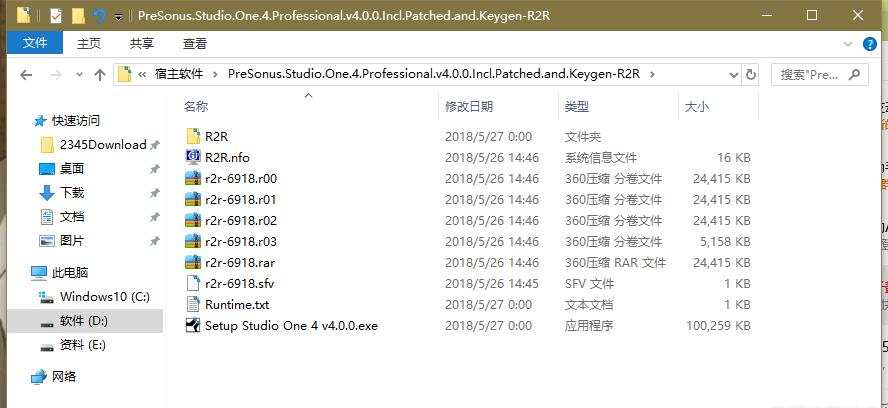Sort by the 大小 column header
Viewport: 888px width, 408px height.
(x=718, y=107)
